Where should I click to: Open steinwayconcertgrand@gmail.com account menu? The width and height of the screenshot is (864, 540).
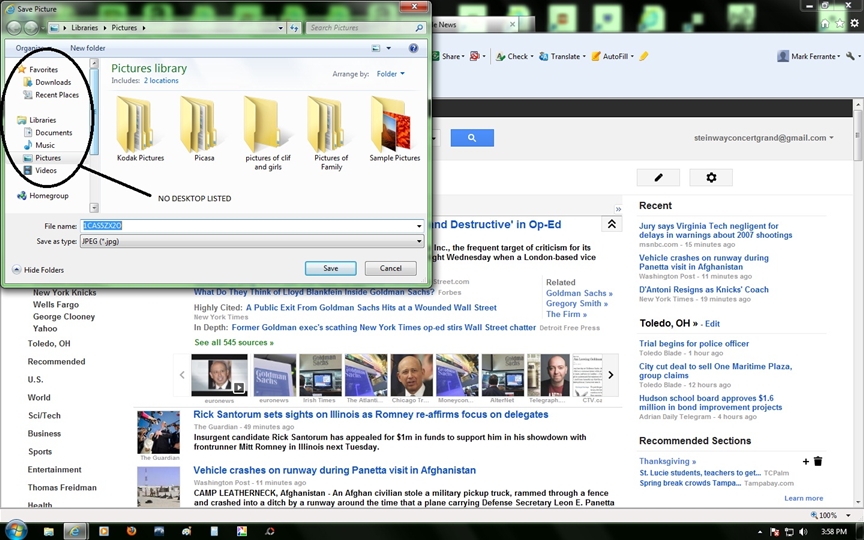(764, 138)
